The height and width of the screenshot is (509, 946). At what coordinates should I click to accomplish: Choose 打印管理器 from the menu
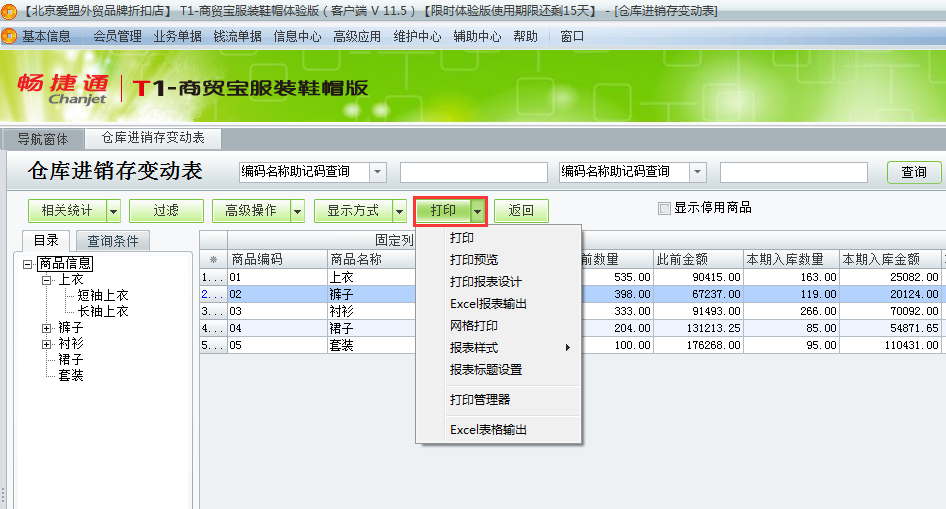point(498,400)
